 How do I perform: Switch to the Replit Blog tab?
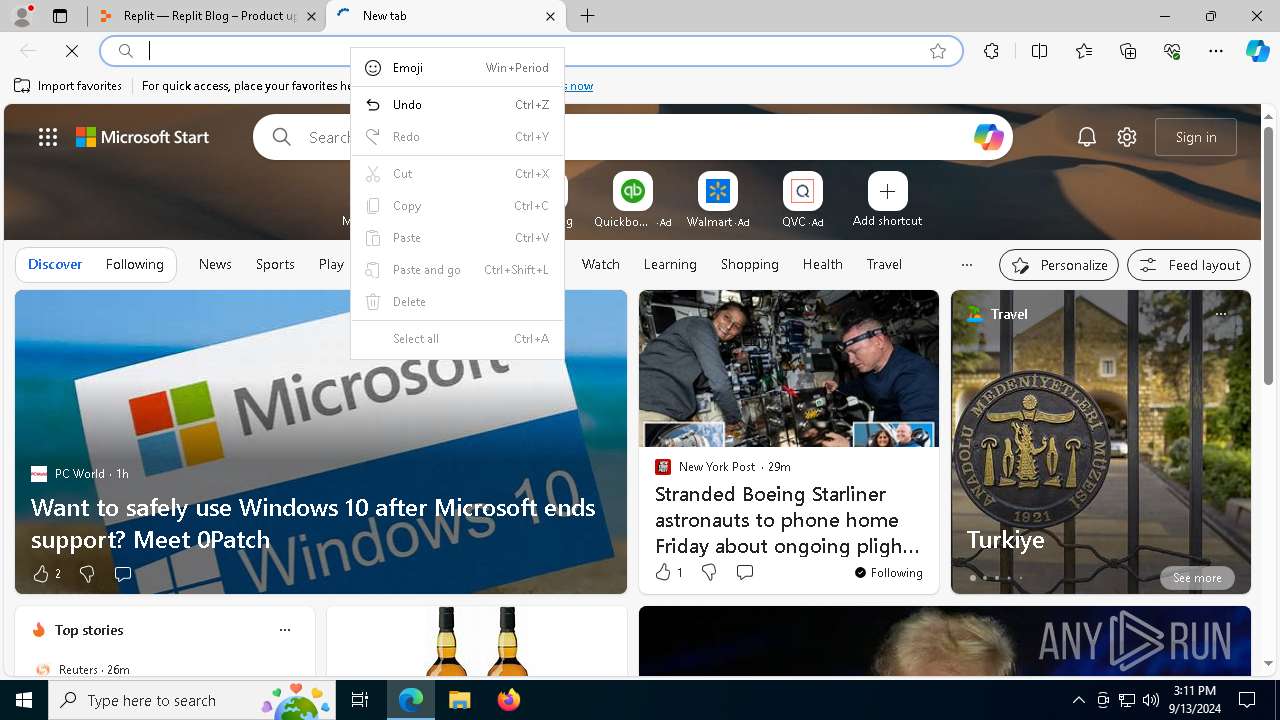210,16
